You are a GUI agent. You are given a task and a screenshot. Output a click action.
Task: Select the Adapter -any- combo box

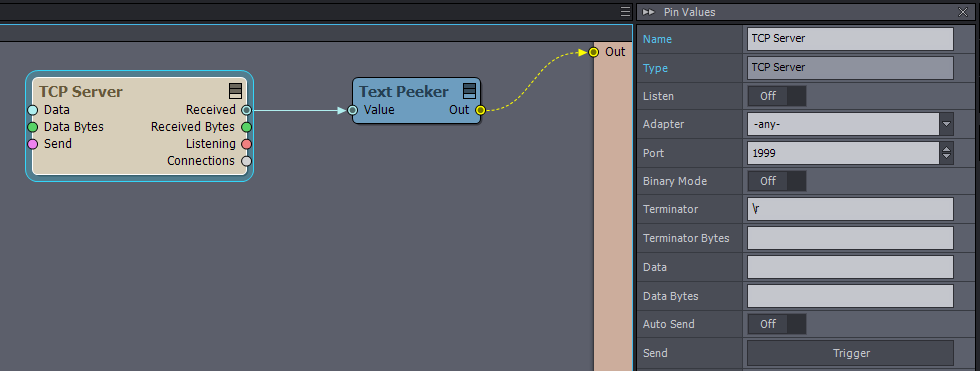click(843, 124)
